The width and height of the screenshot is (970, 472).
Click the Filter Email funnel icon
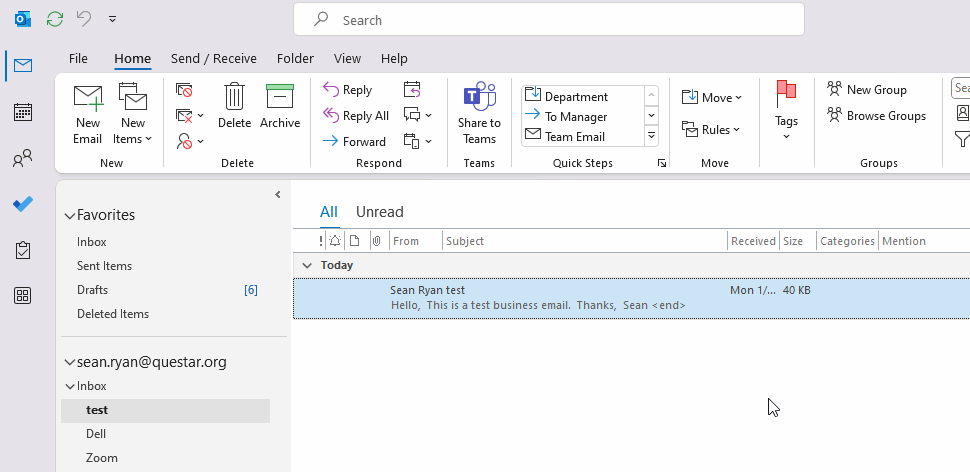963,139
